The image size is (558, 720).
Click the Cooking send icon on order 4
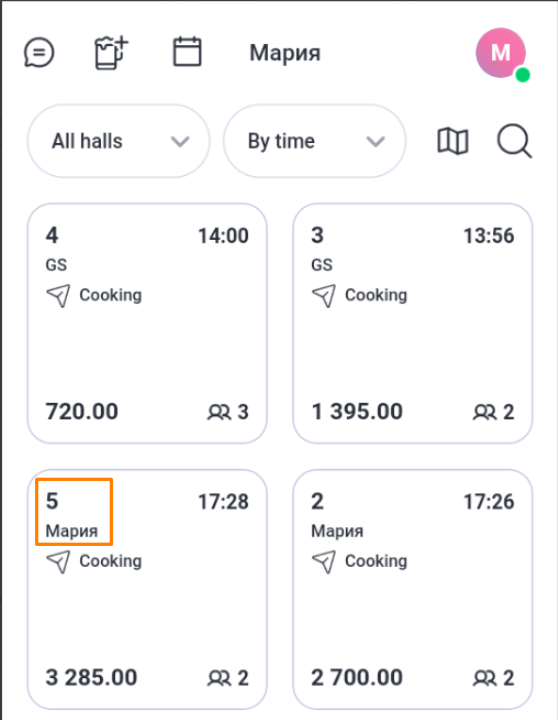58,295
